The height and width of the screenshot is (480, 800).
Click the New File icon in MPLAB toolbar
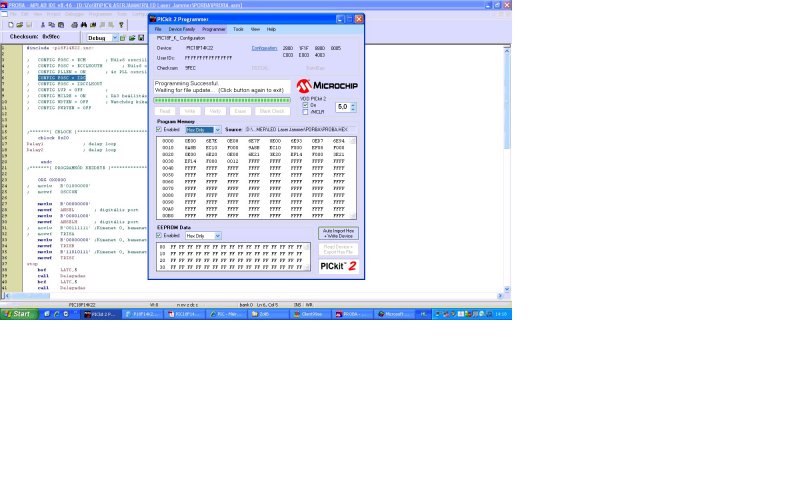pos(11,24)
